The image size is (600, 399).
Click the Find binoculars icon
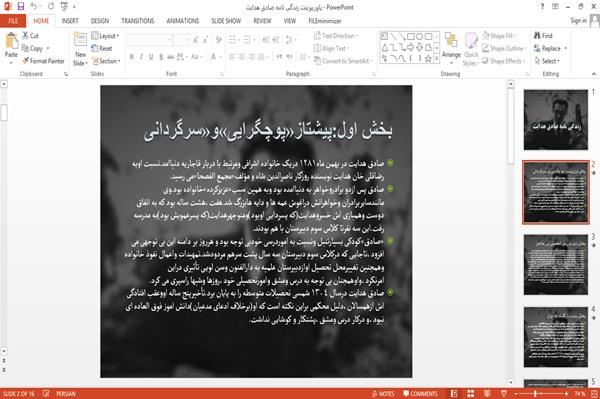pyautogui.click(x=538, y=36)
